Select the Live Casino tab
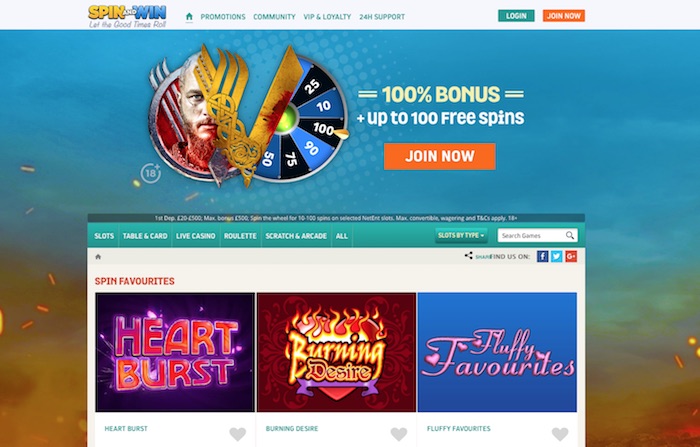Image resolution: width=700 pixels, height=447 pixels. [196, 236]
